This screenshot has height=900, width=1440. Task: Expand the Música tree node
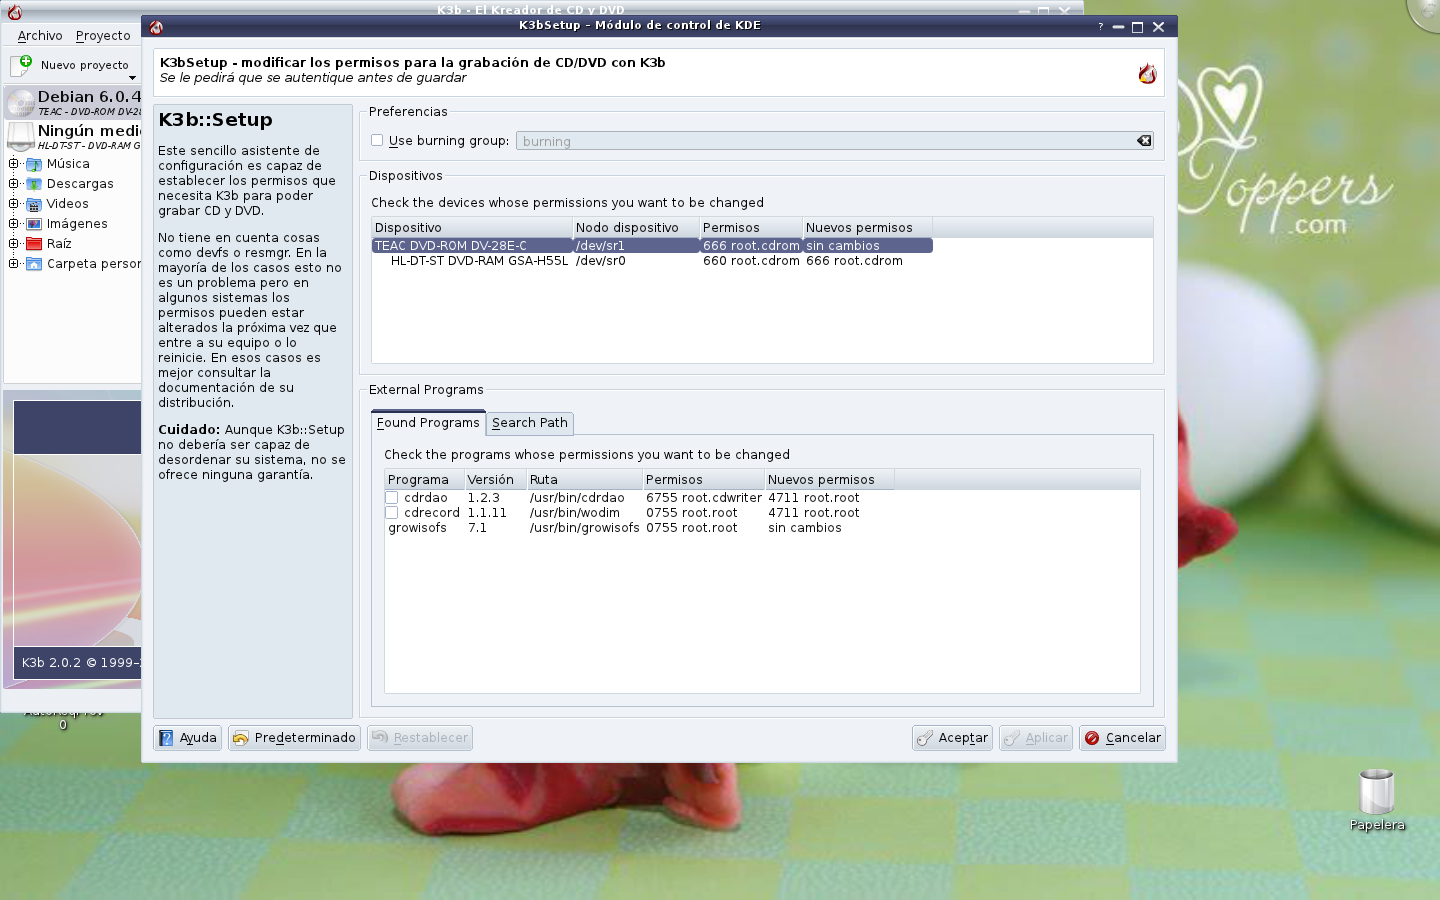[14, 164]
